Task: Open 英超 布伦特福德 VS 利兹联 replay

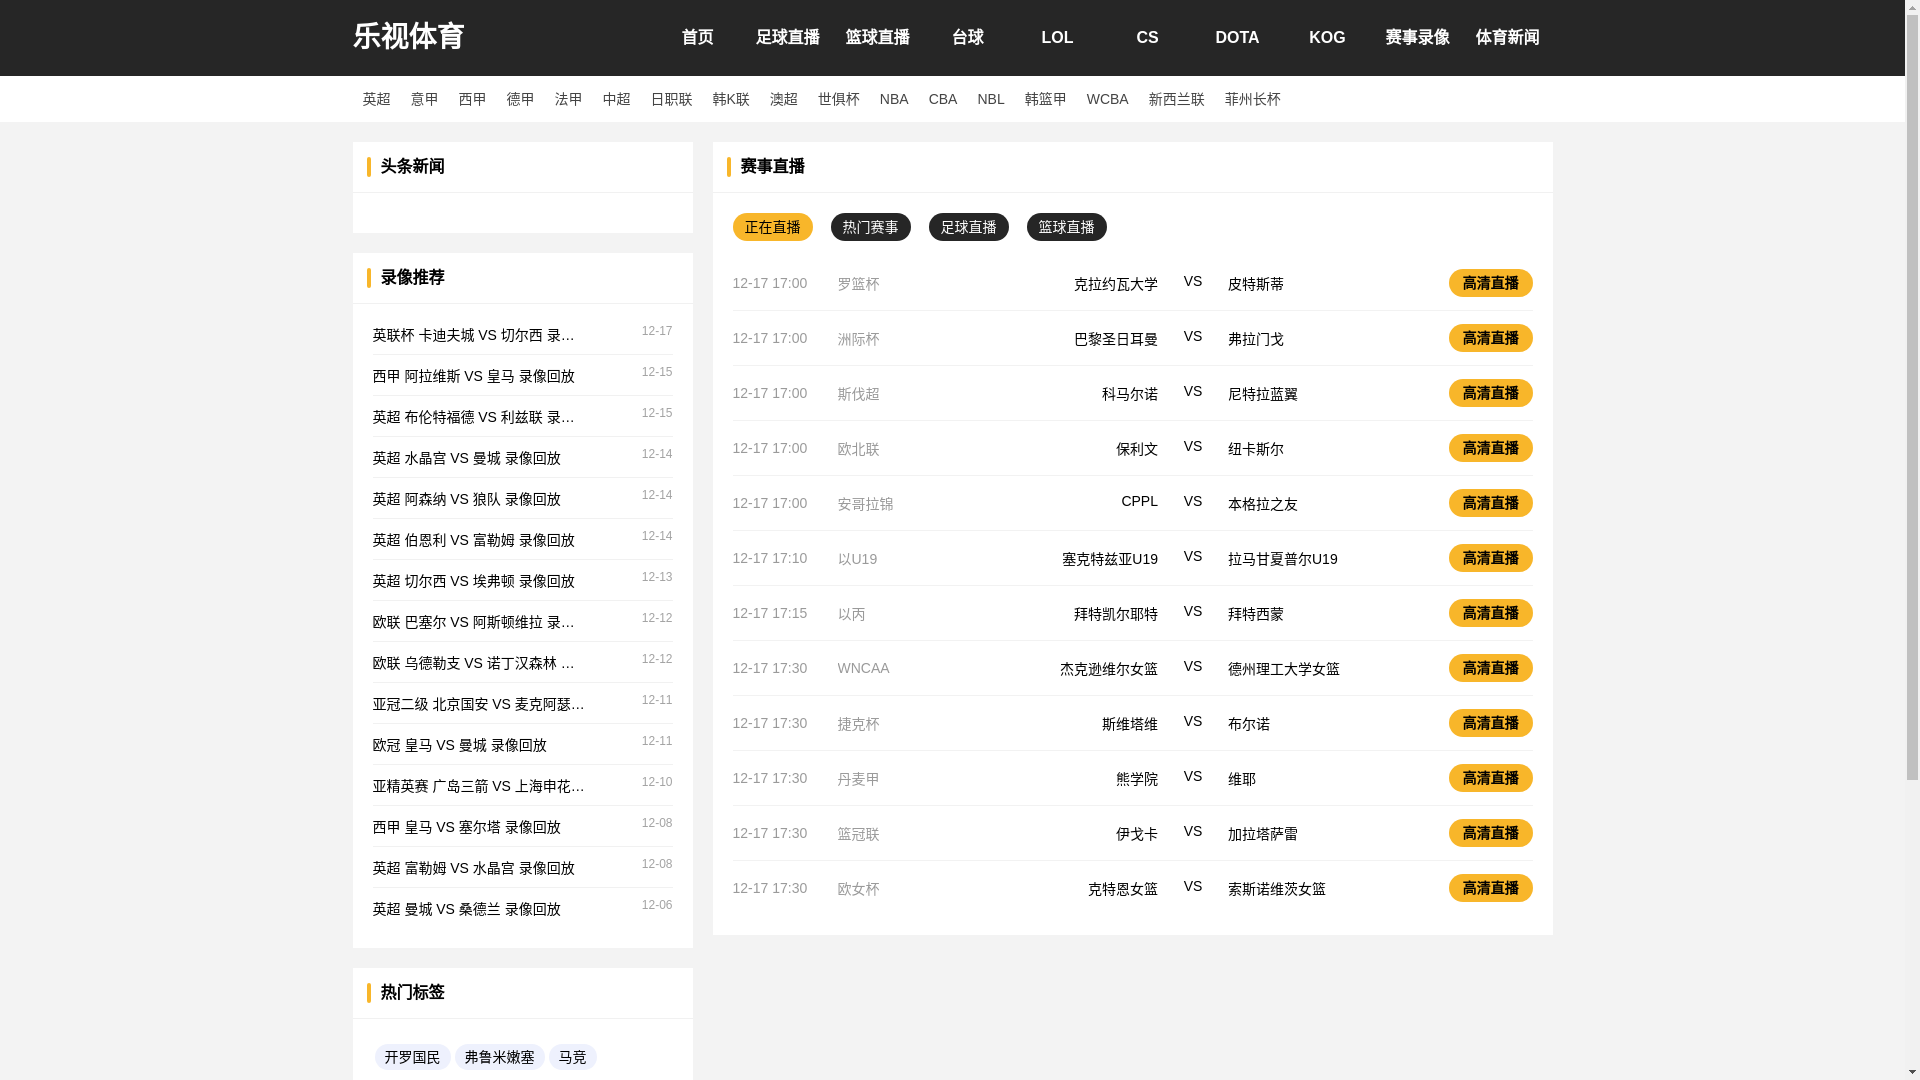Action: click(474, 417)
